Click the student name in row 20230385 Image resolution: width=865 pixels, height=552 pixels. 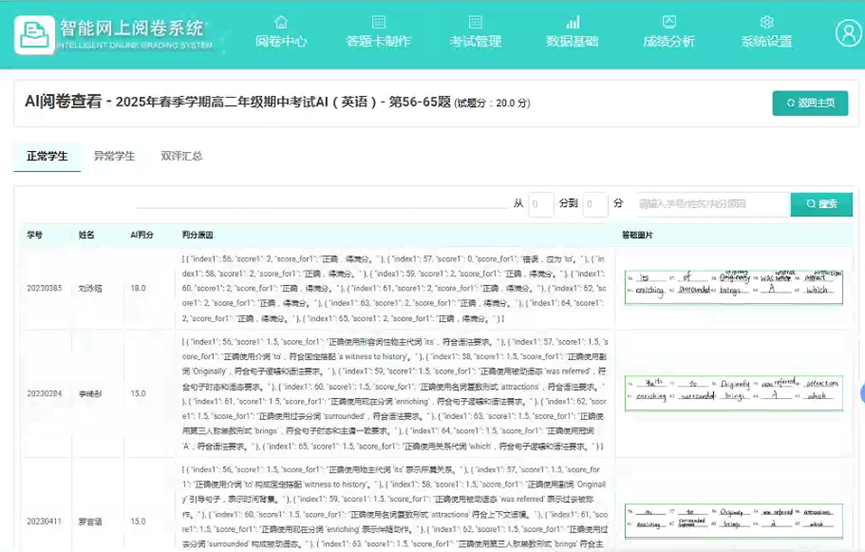(x=90, y=288)
